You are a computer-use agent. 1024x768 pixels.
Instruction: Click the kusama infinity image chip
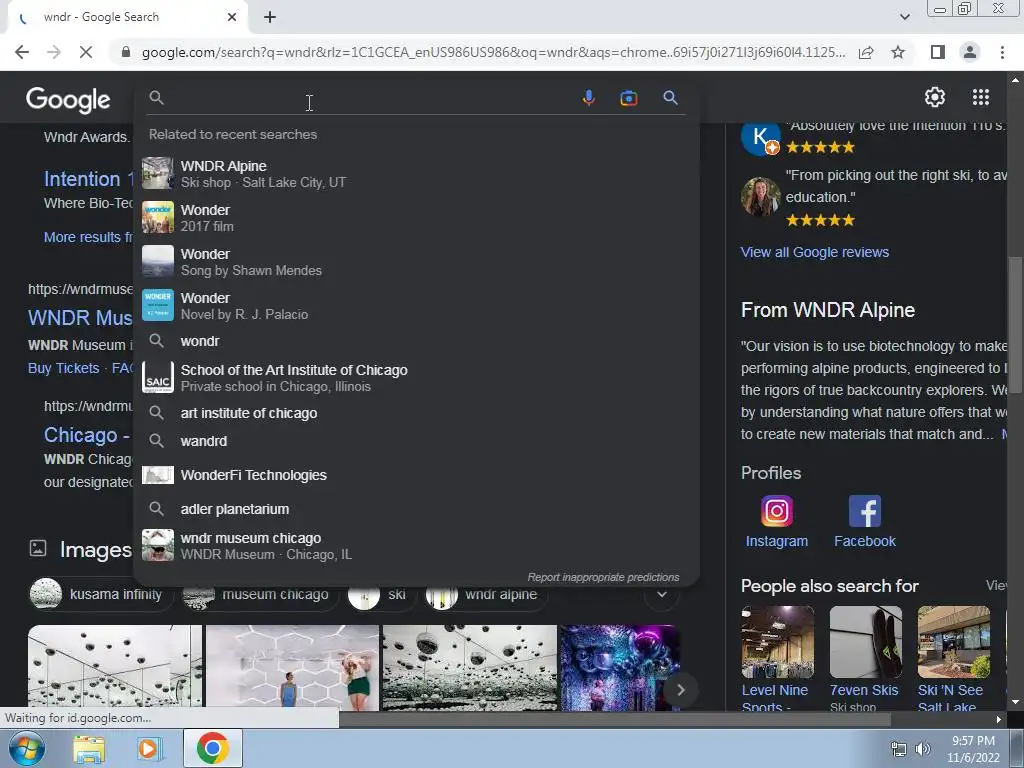101,594
